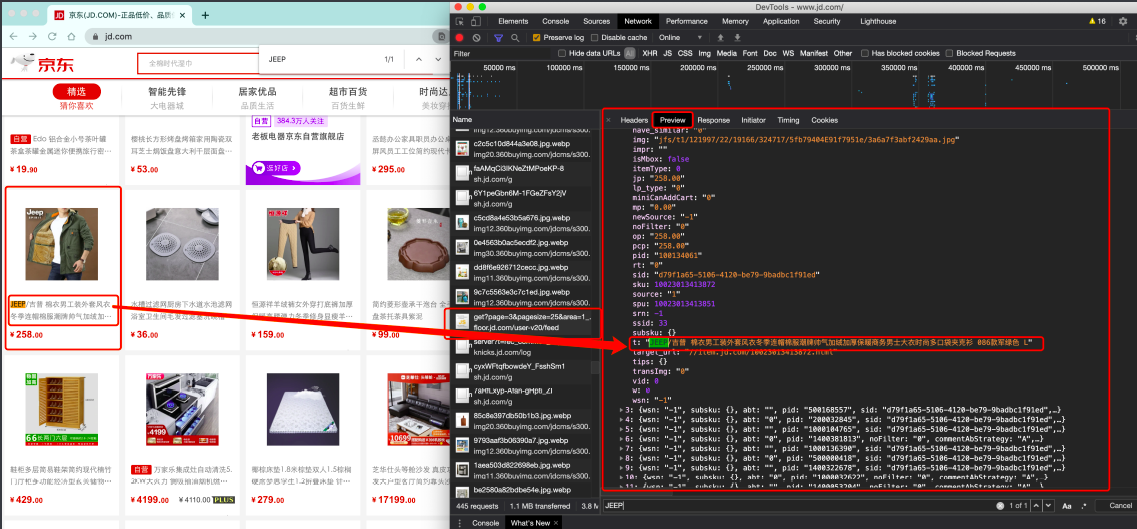The image size is (1137, 529).
Task: Open a new browser tab with plus
Action: (205, 15)
